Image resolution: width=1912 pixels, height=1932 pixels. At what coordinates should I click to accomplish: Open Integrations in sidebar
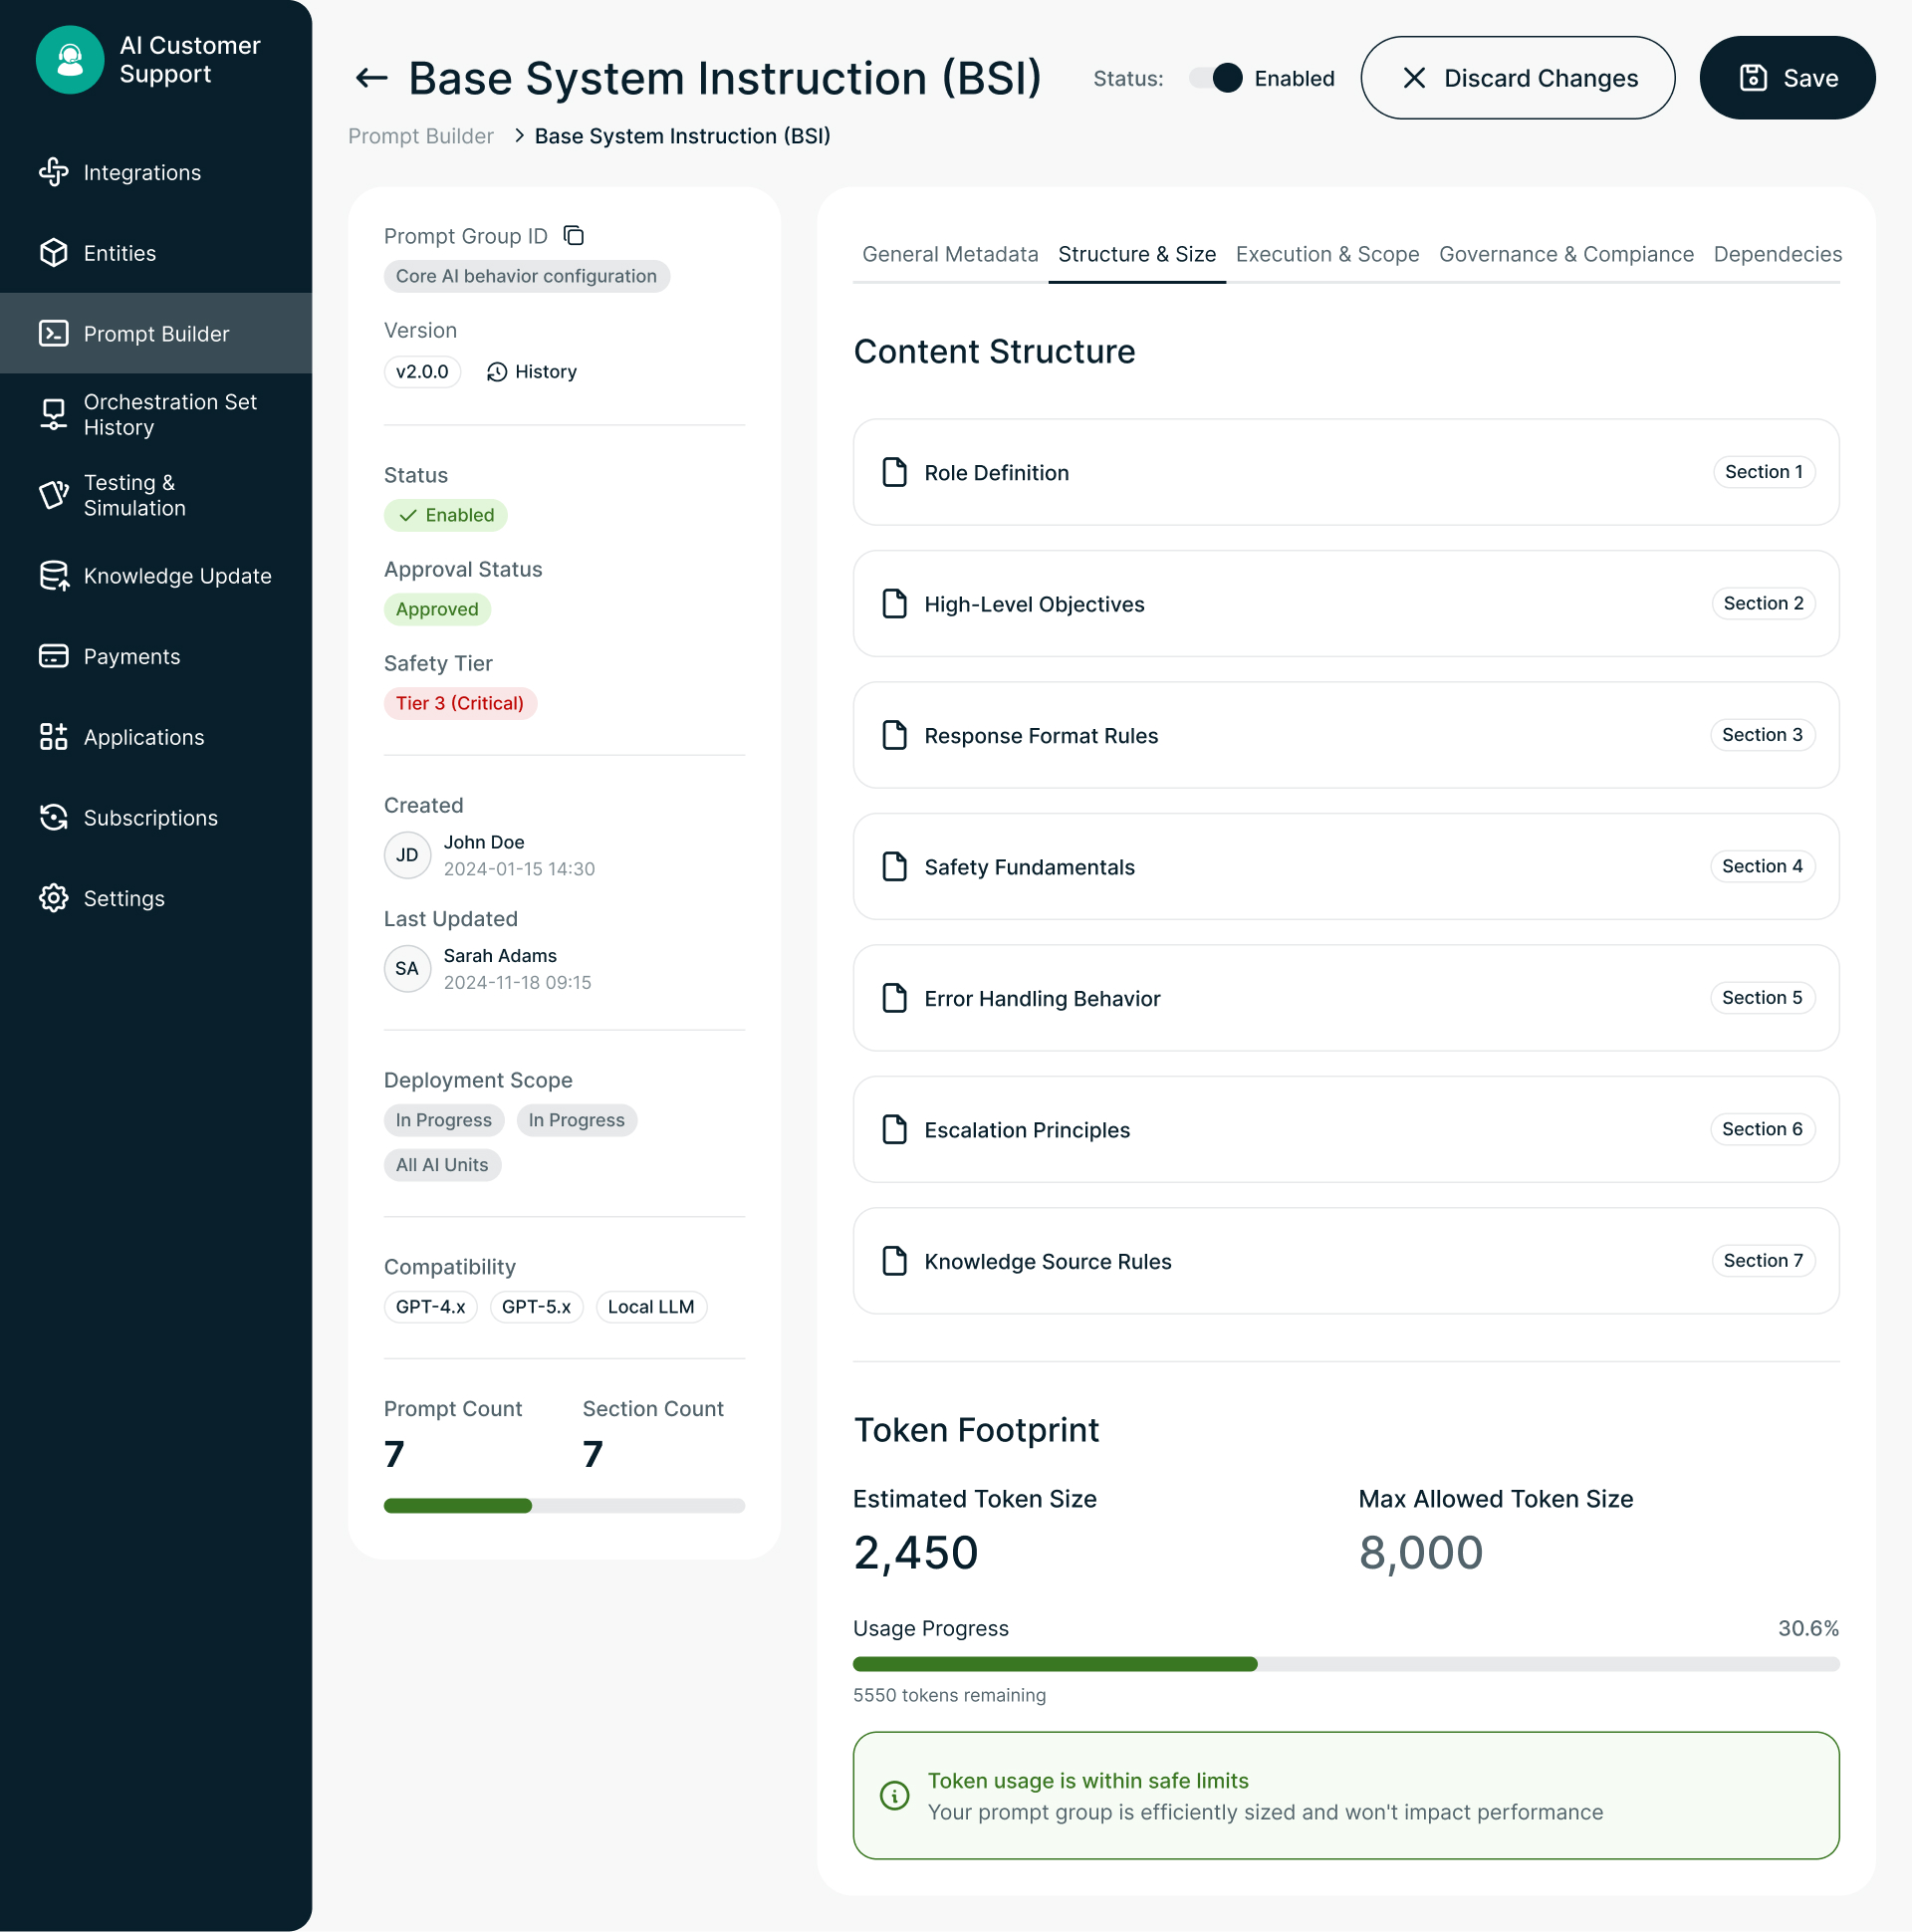(142, 173)
